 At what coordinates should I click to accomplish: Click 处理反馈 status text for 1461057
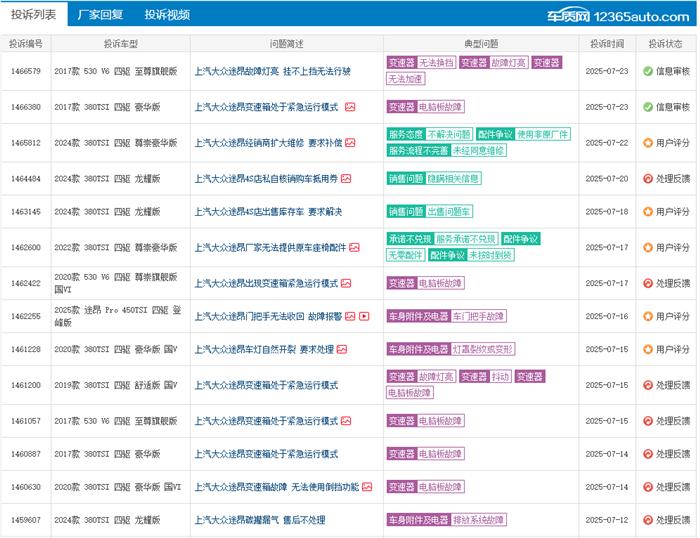coord(673,421)
